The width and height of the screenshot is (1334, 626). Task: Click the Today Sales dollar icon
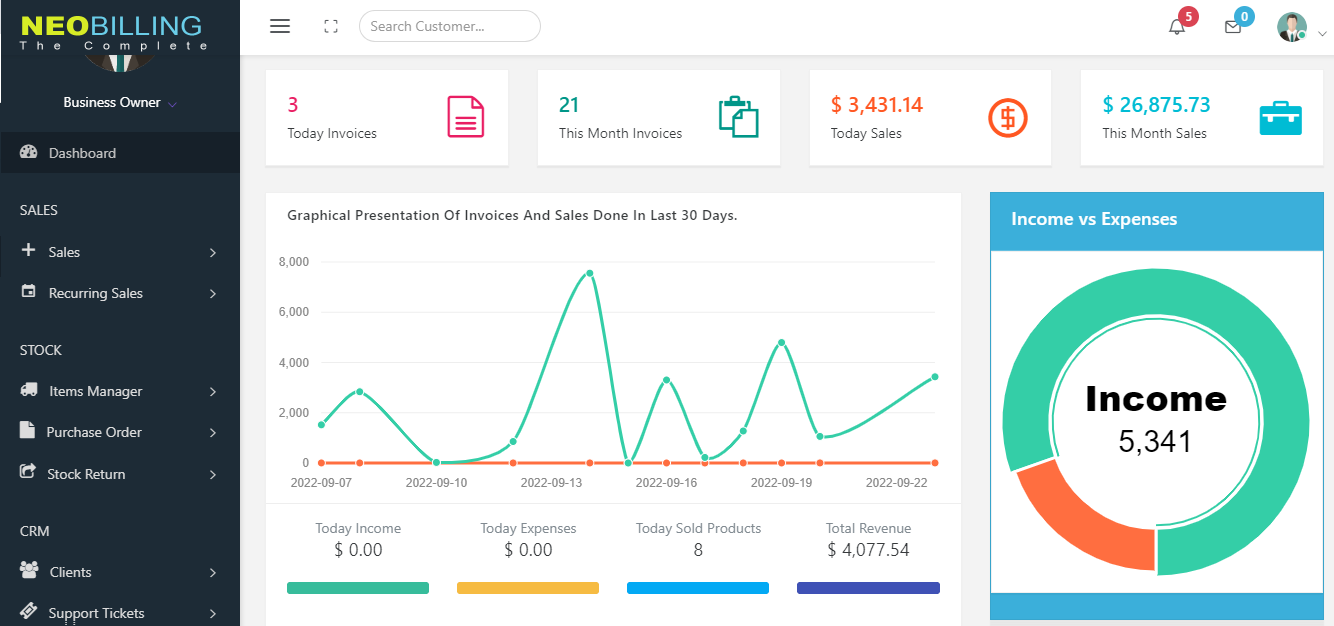pos(1008,118)
